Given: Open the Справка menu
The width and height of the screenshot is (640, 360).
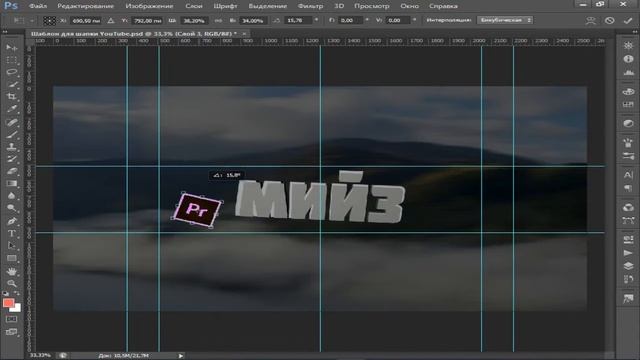Looking at the screenshot, I should tap(443, 6).
